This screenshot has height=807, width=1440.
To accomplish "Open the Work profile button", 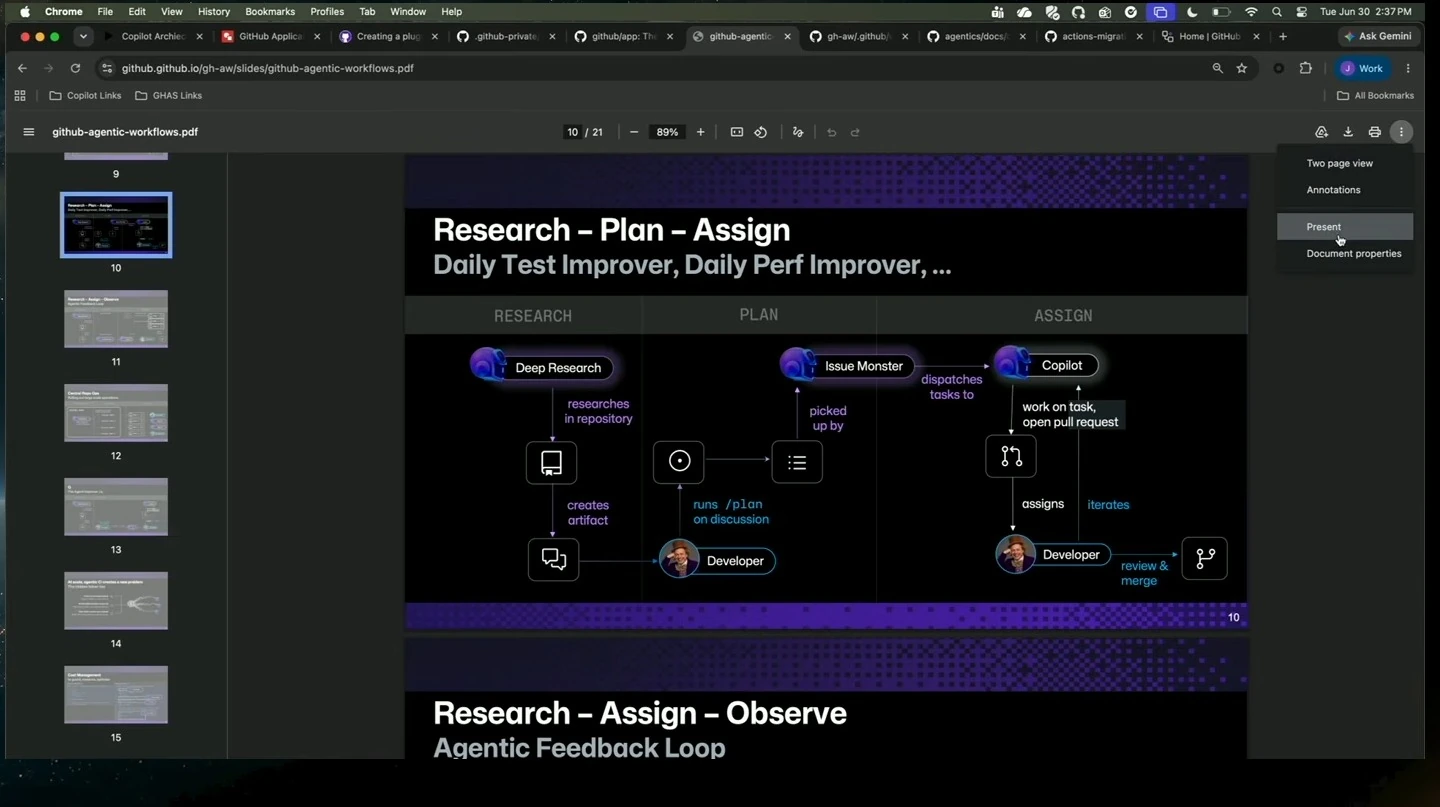I will pos(1363,68).
